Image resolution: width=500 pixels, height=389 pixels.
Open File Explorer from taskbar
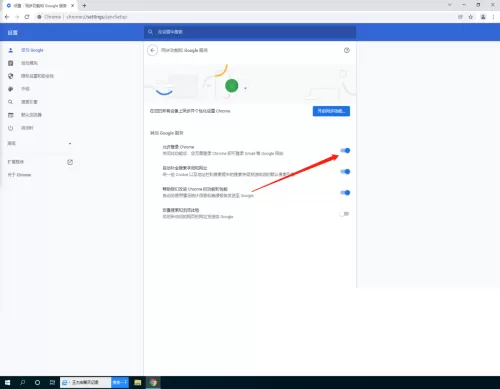(x=138, y=382)
